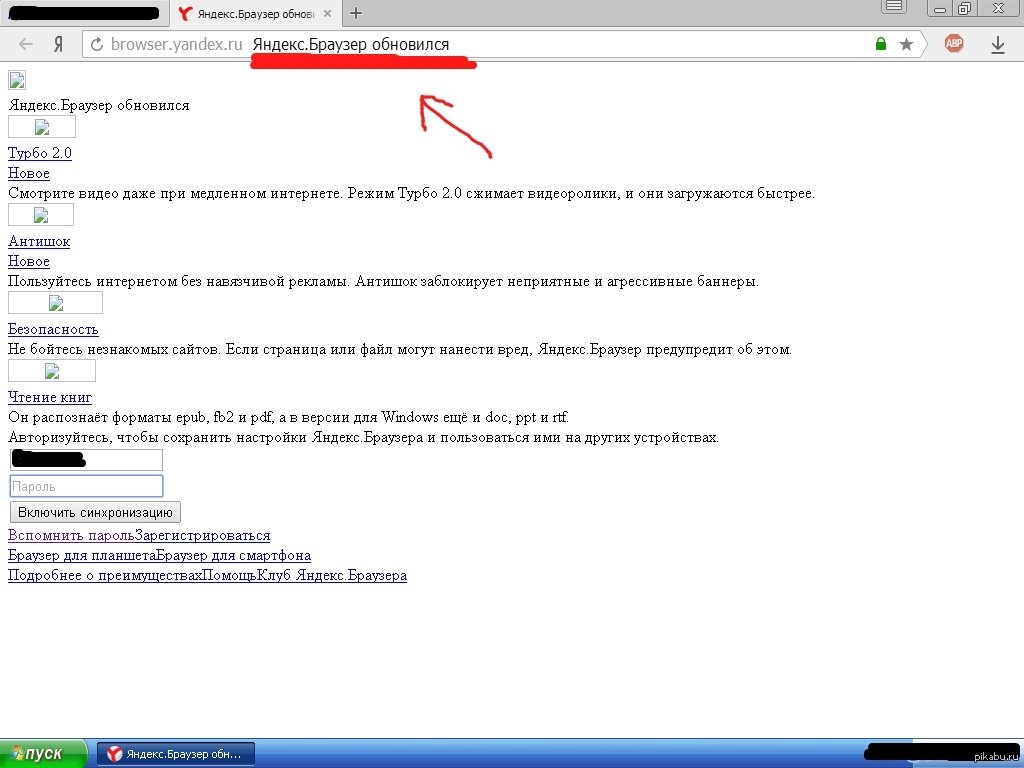1024x768 pixels.
Task: Focus the Пароль password field
Action: coord(86,486)
